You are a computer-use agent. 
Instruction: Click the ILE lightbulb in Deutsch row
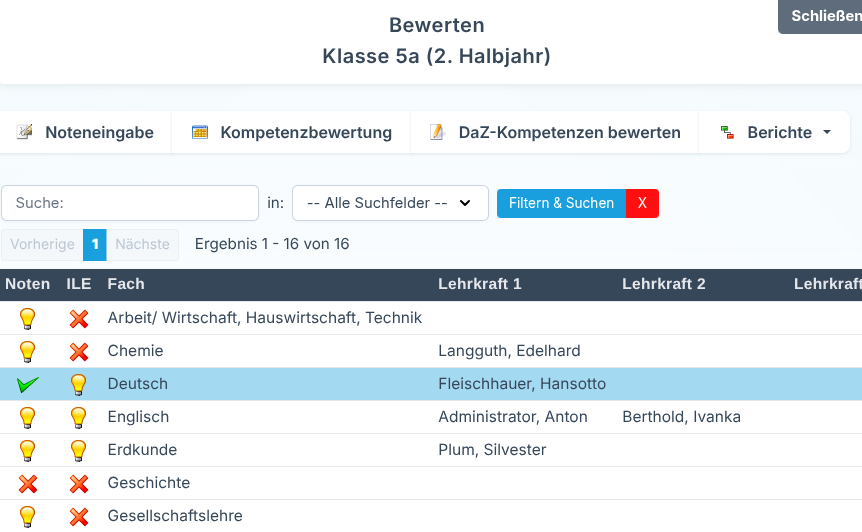point(79,384)
